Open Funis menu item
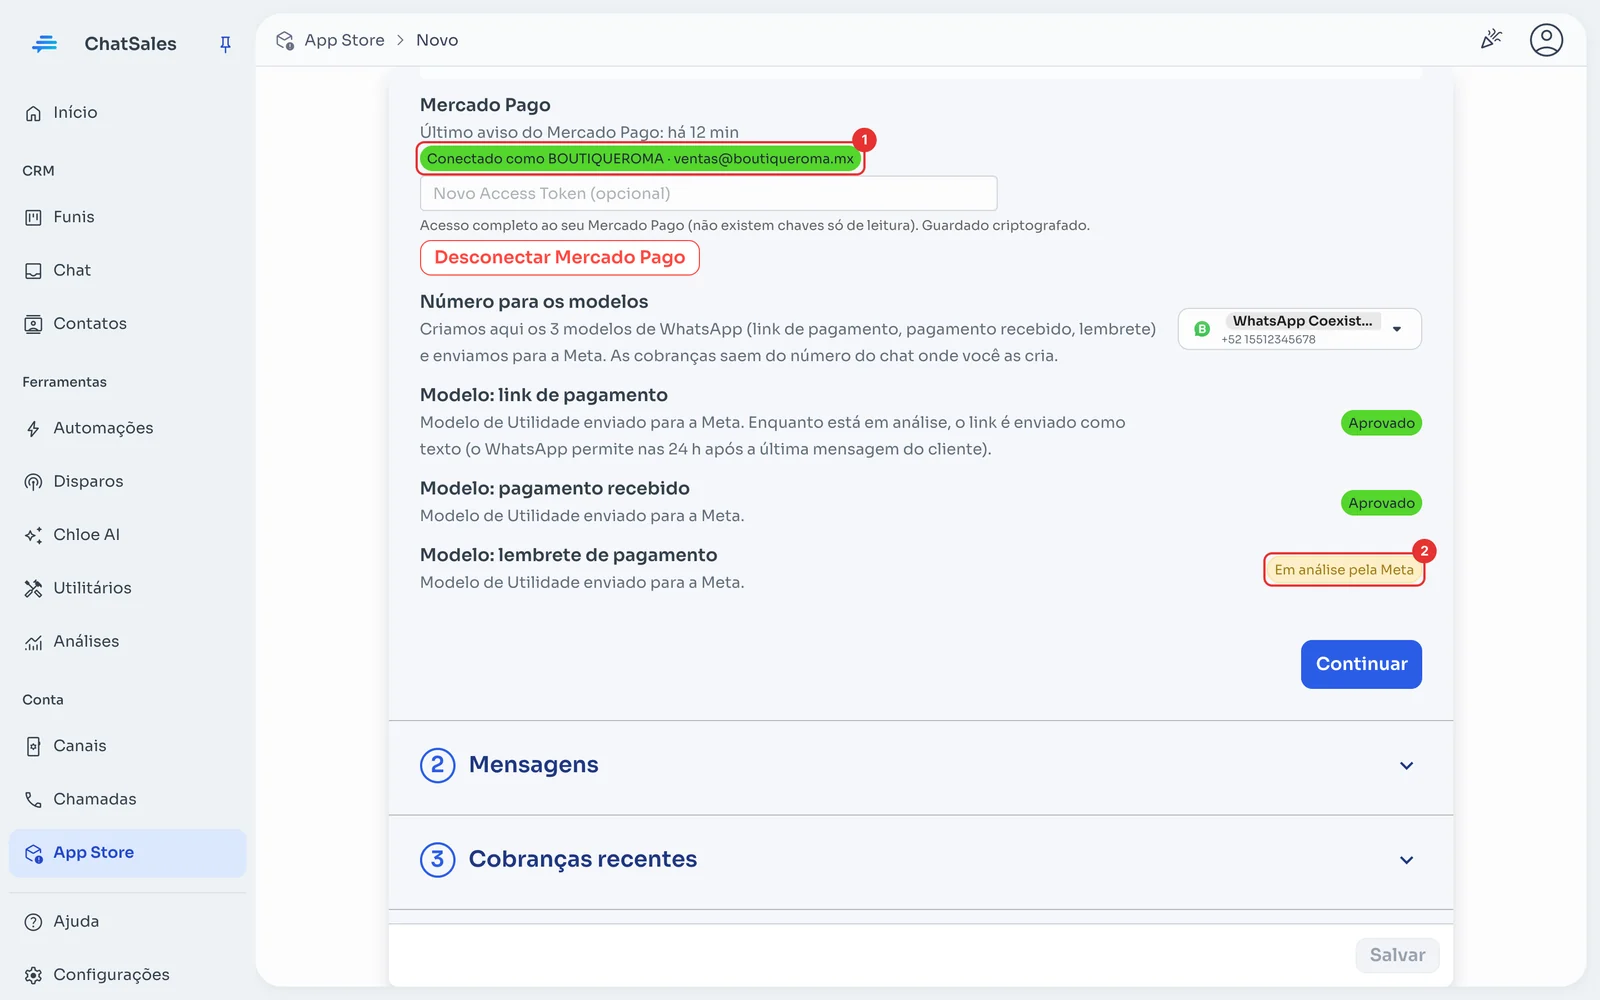The height and width of the screenshot is (1000, 1600). tap(127, 217)
